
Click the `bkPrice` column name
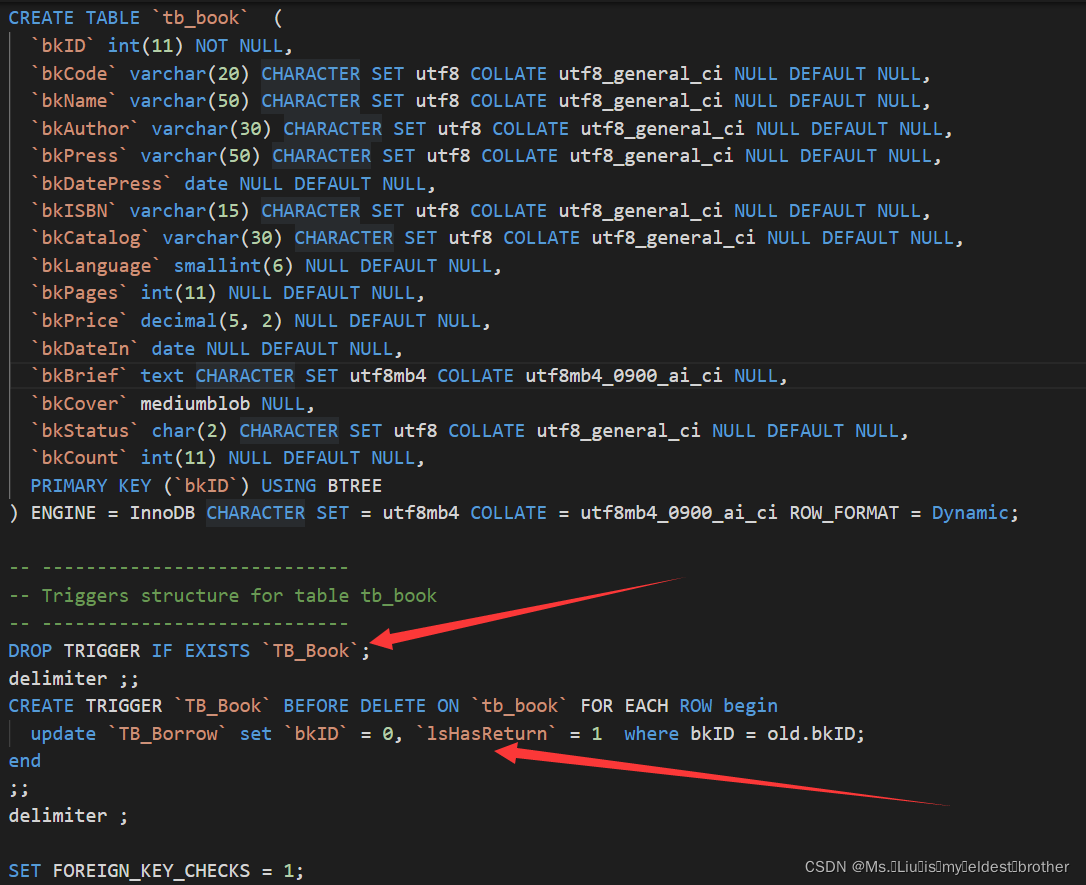(80, 321)
